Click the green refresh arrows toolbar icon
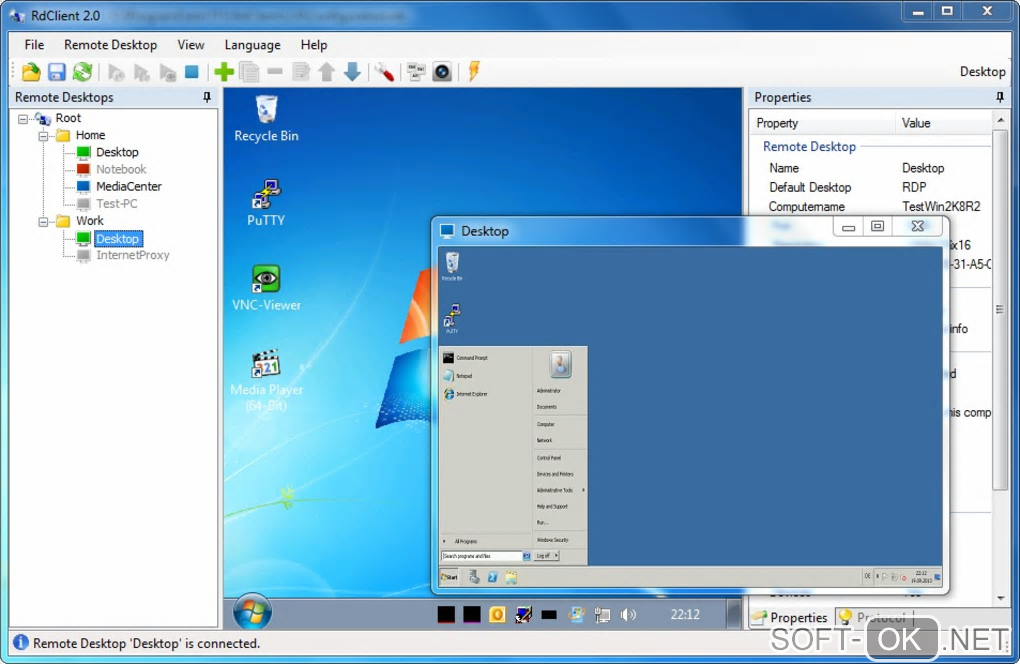 (82, 72)
